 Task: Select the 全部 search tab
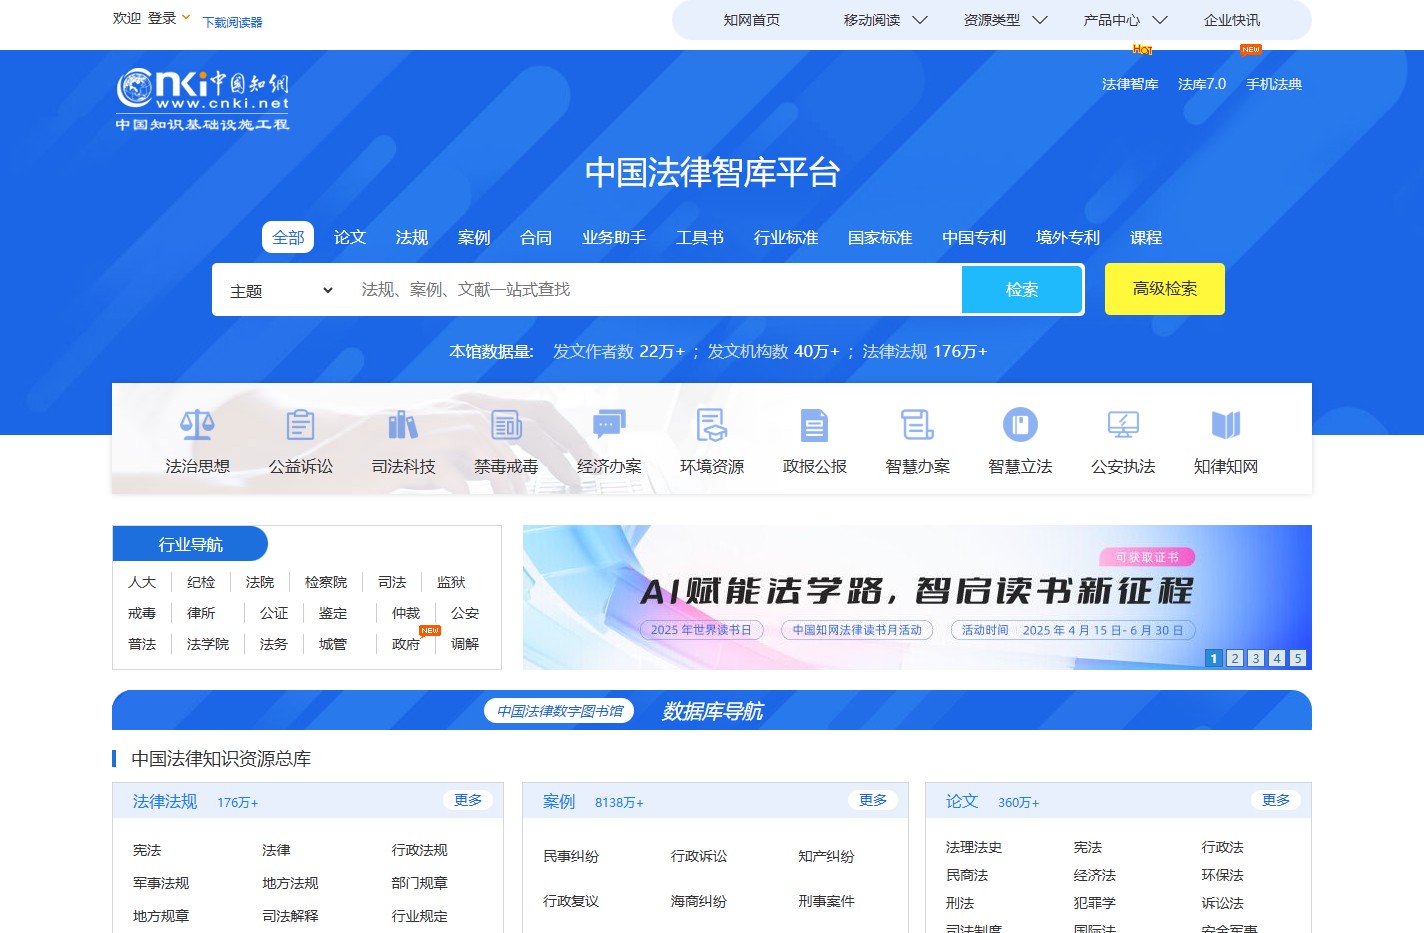[x=288, y=237]
